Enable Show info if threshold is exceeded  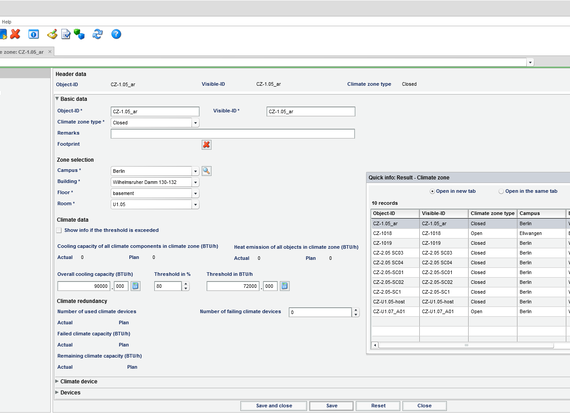(x=59, y=230)
